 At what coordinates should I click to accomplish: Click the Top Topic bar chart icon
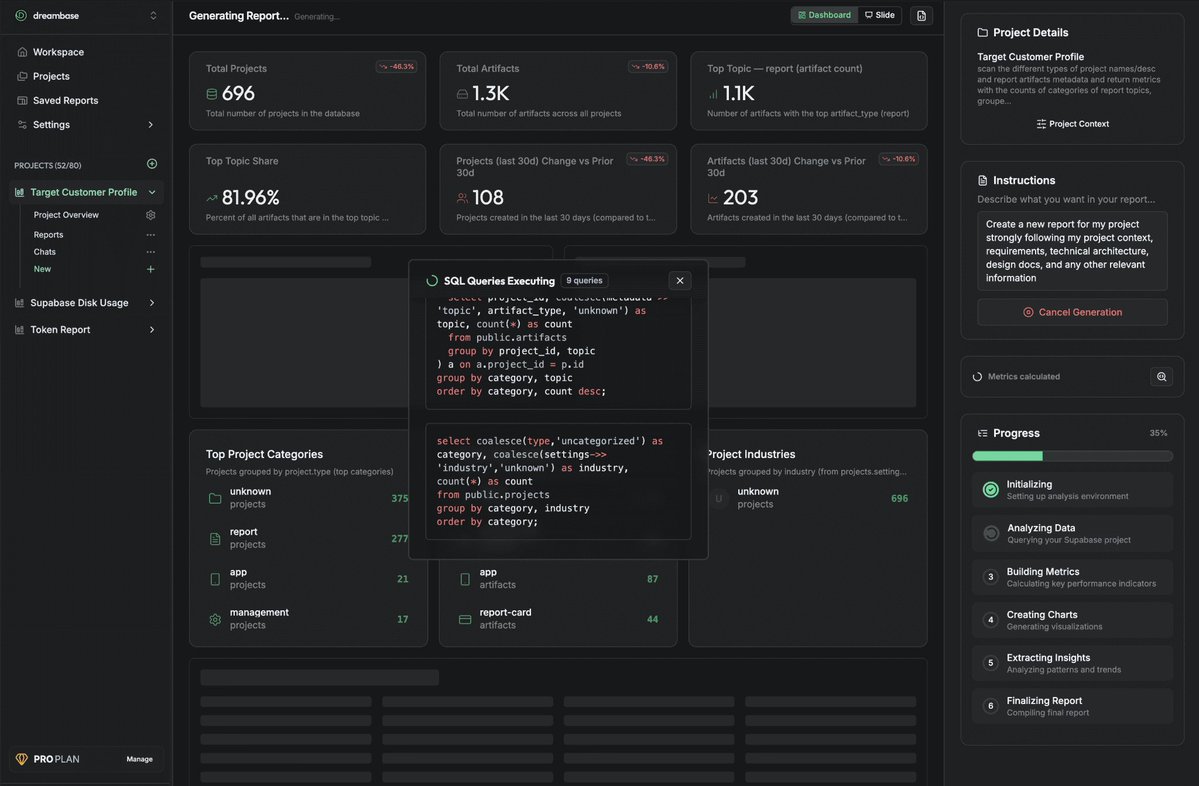point(713,94)
